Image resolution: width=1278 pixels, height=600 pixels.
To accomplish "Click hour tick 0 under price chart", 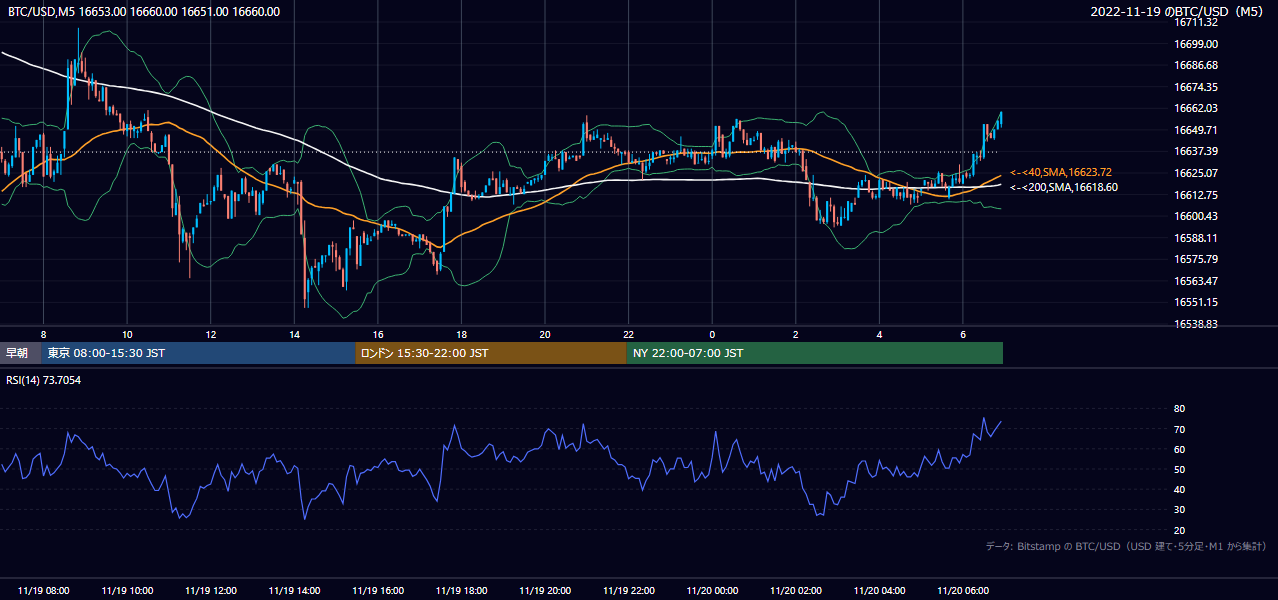I will 712,334.
